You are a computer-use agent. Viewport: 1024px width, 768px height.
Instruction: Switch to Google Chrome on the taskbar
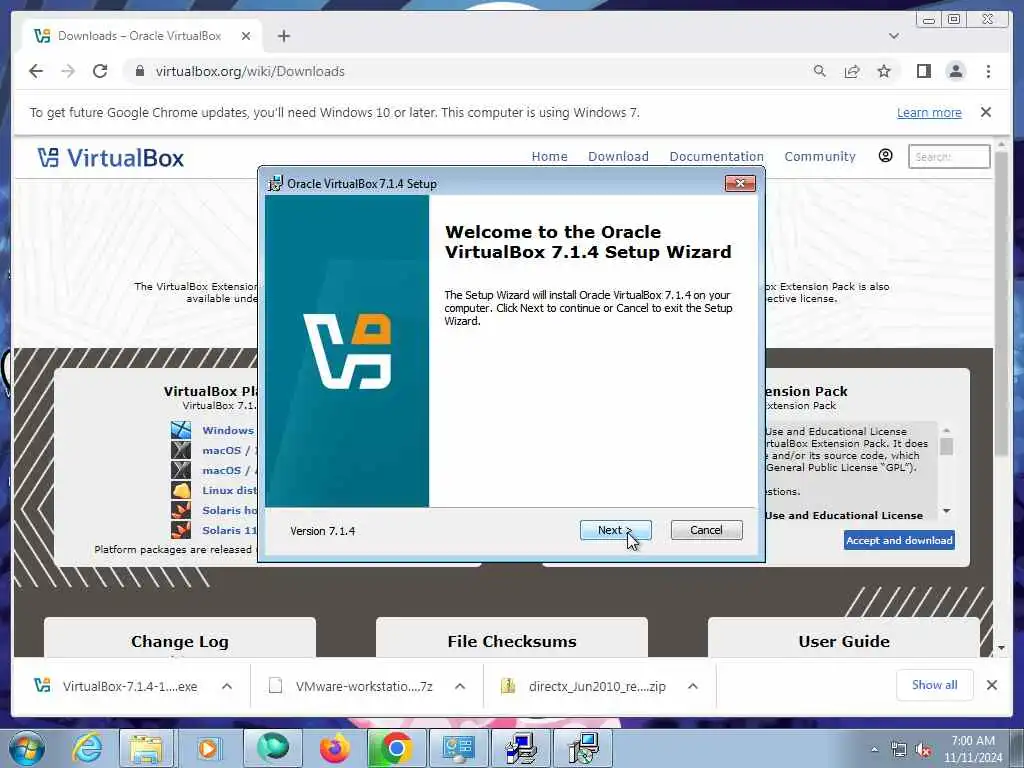396,748
